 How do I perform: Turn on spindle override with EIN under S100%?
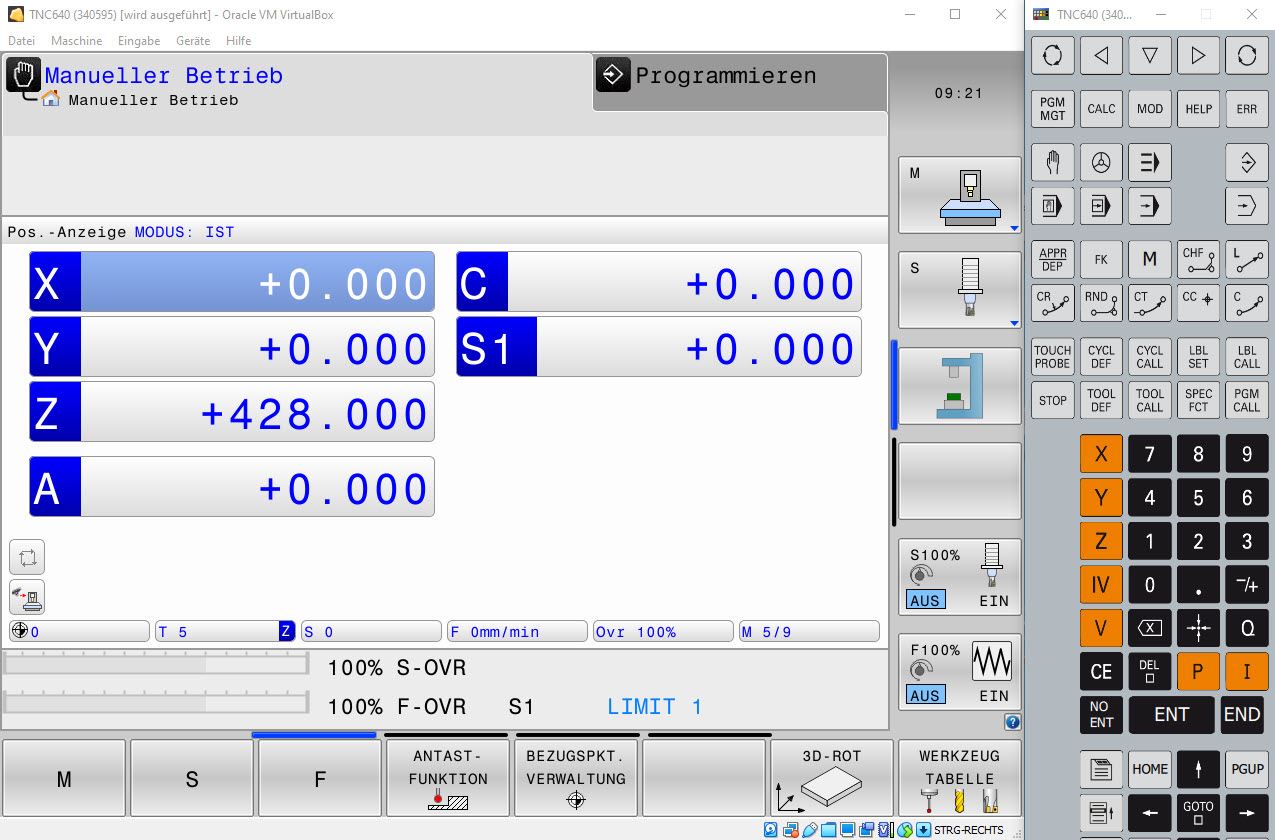click(994, 601)
